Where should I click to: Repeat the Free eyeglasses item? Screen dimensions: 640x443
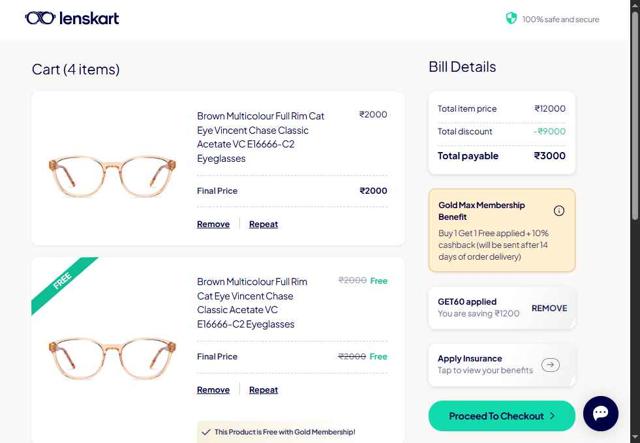(263, 390)
